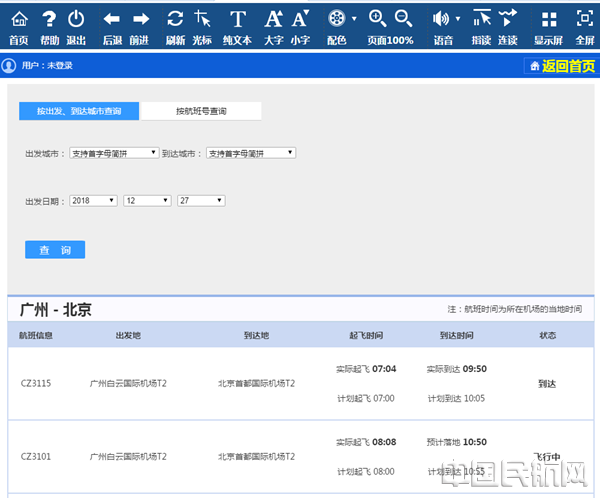
Task: Toggle 全屏 fullscreen mode
Action: coord(584,20)
